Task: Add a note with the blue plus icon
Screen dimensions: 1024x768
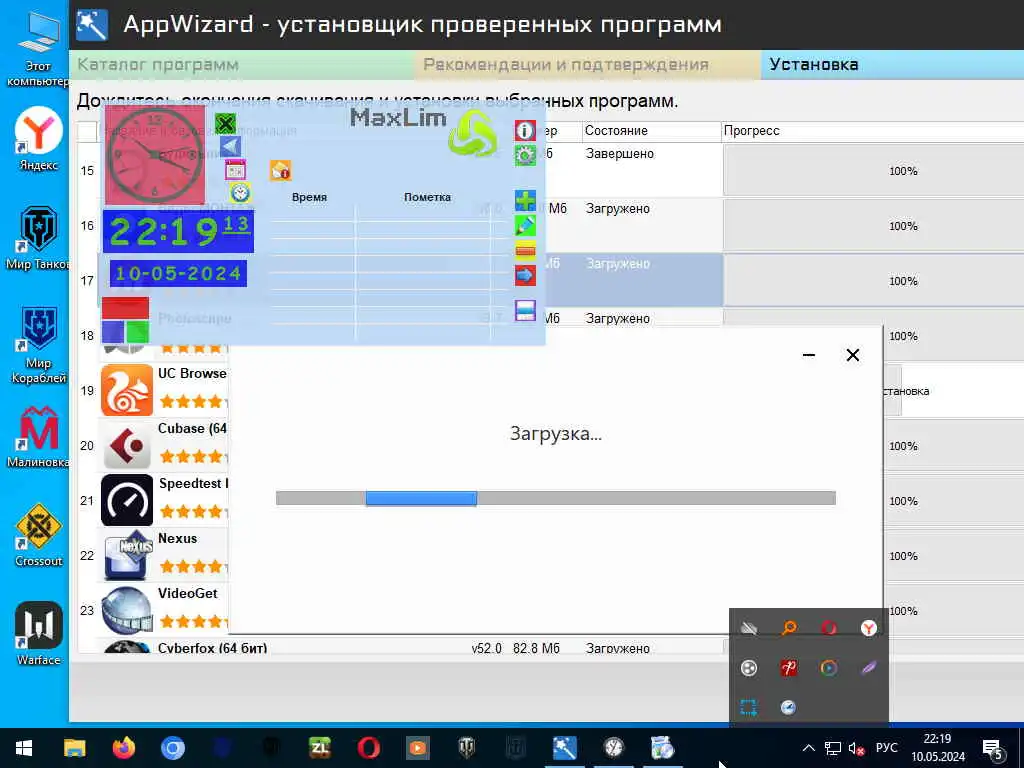Action: pyautogui.click(x=525, y=200)
